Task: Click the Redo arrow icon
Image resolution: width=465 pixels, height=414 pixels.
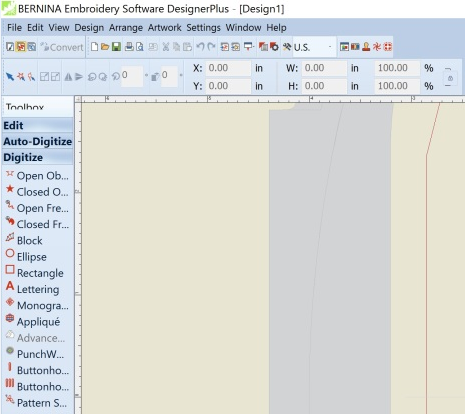Action: tap(211, 47)
